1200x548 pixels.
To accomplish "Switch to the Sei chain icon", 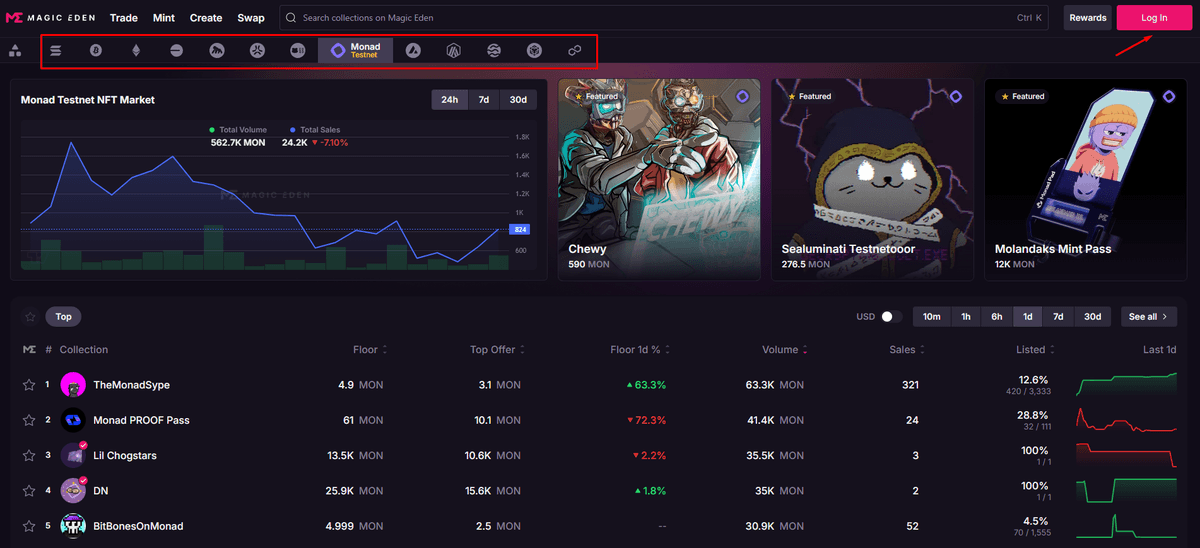I will [x=494, y=50].
